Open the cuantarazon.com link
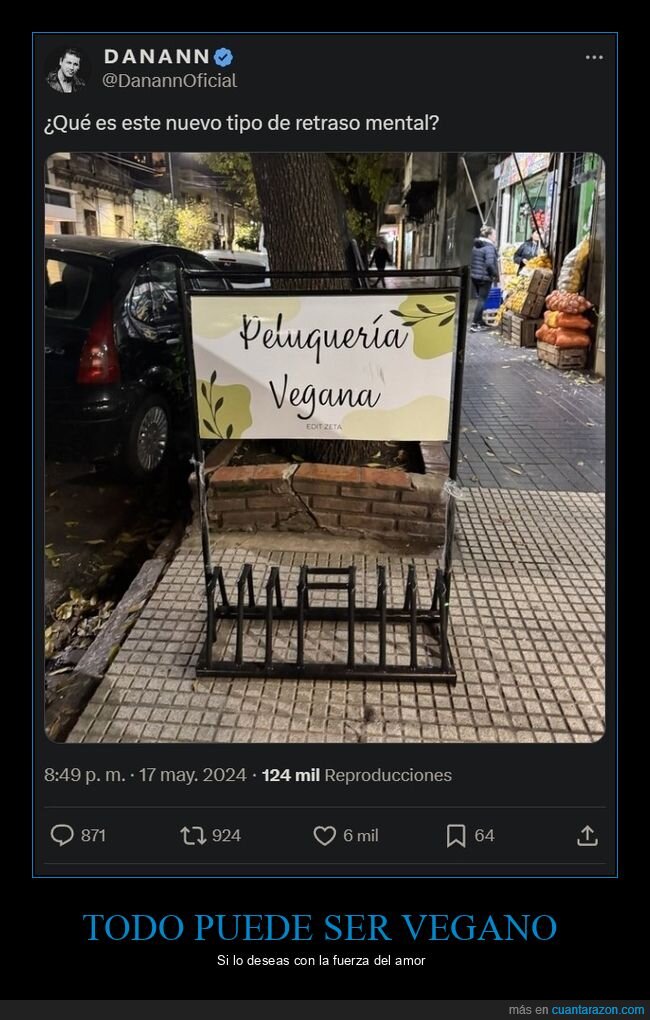 click(598, 1010)
